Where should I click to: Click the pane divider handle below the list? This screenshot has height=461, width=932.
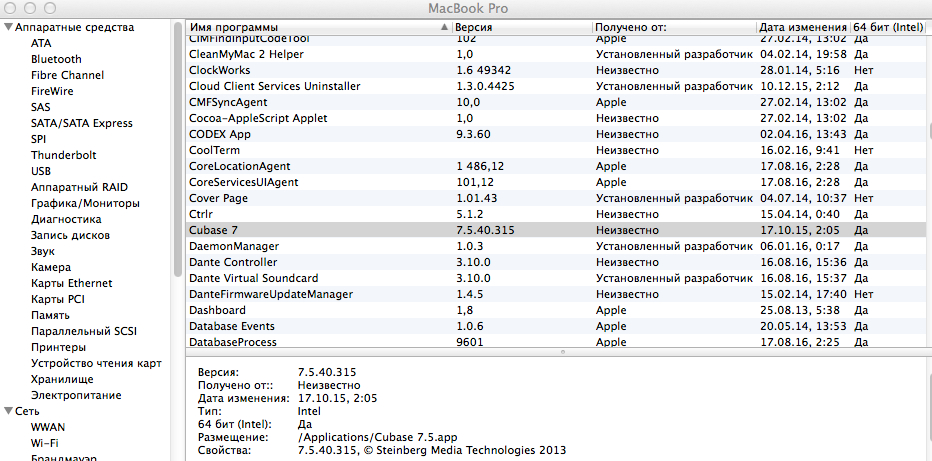[x=561, y=352]
